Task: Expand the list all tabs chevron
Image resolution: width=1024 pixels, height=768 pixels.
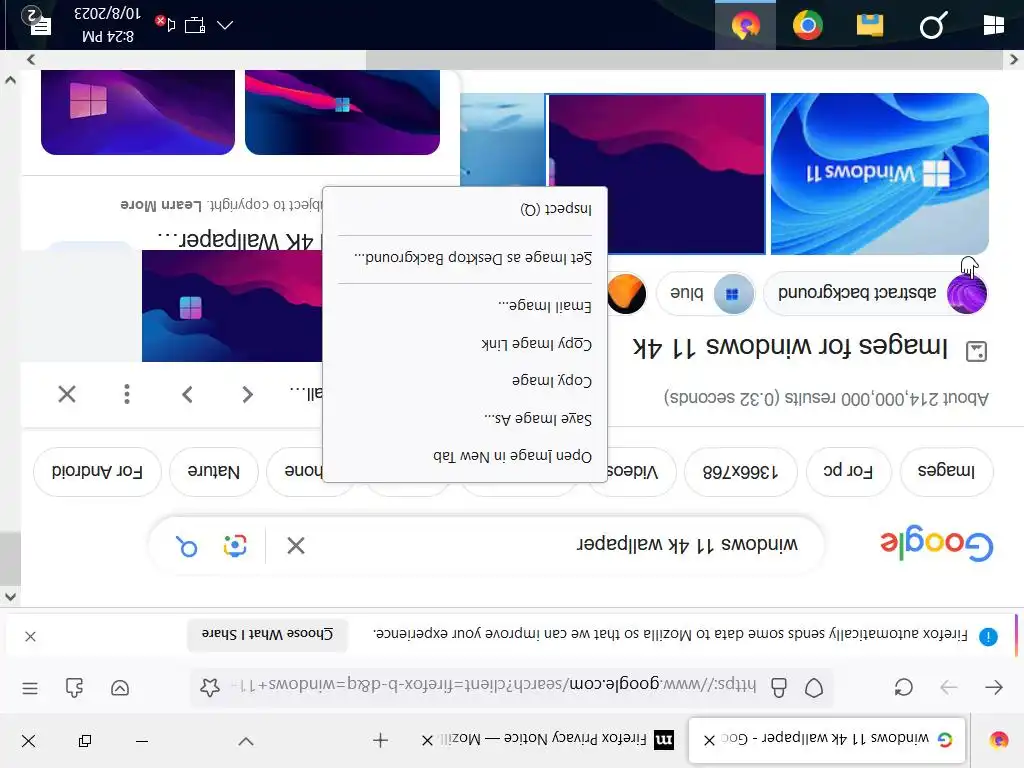Action: [x=246, y=741]
